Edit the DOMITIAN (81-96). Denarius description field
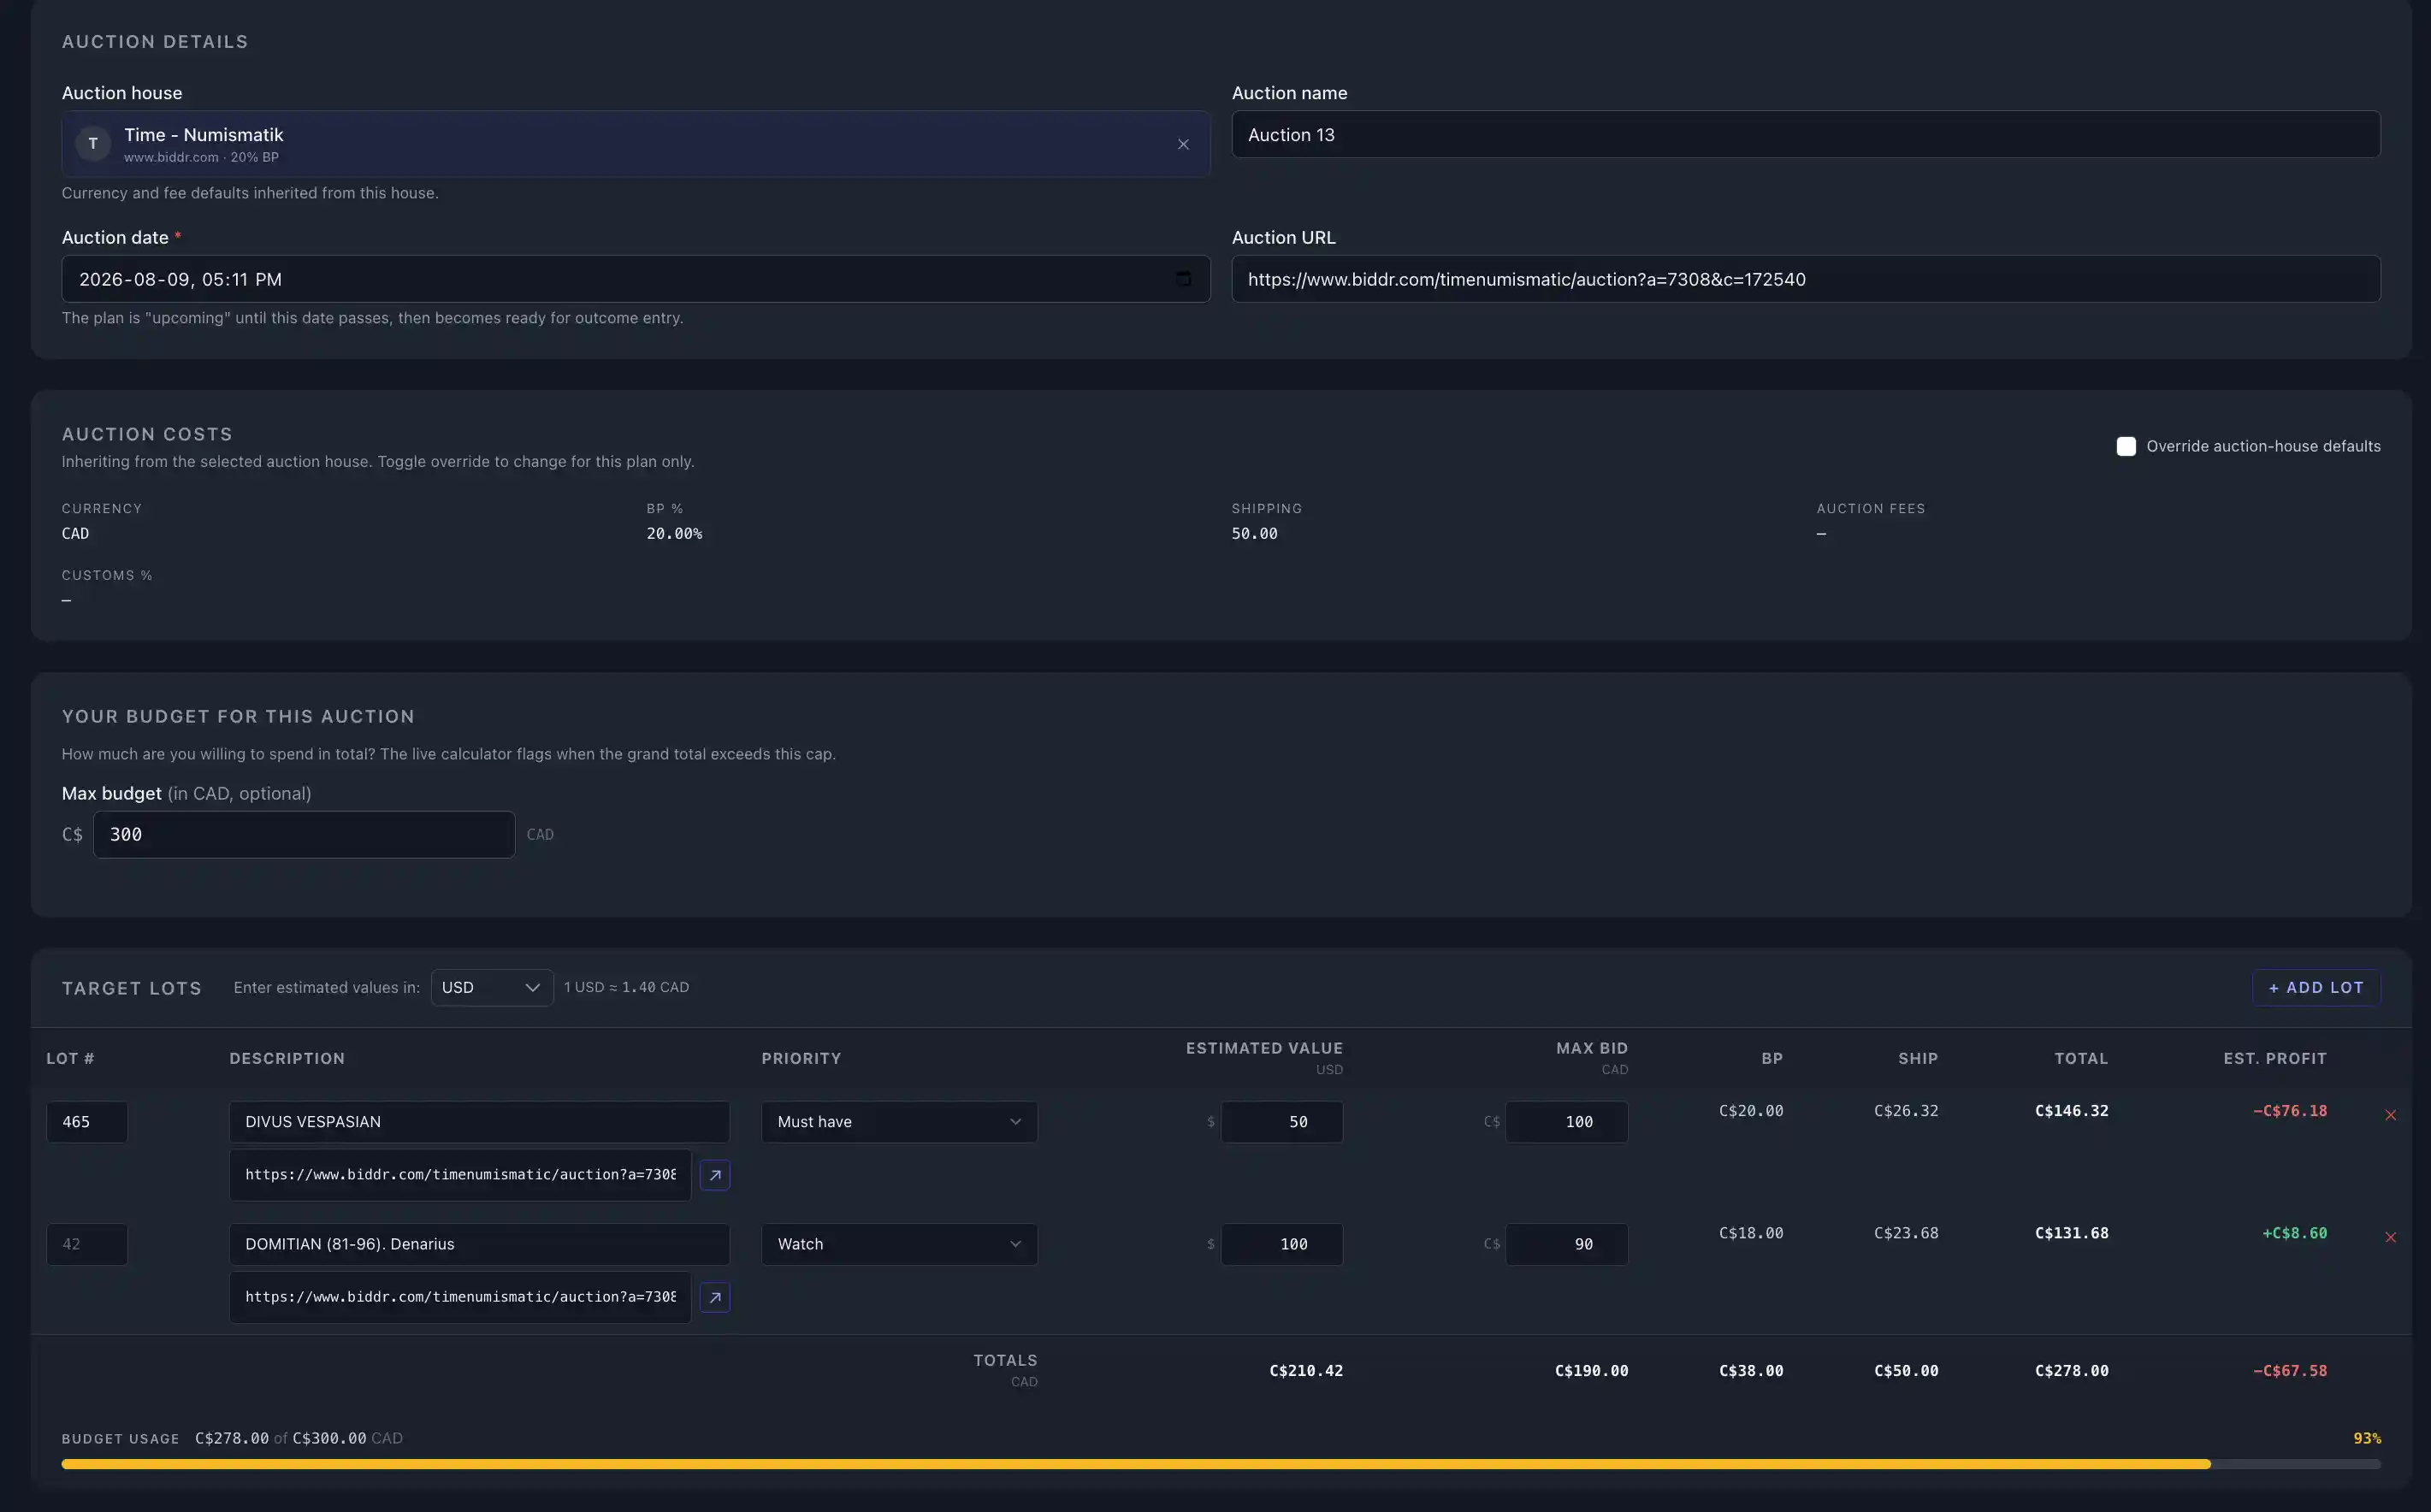The height and width of the screenshot is (1512, 2431). pyautogui.click(x=479, y=1244)
